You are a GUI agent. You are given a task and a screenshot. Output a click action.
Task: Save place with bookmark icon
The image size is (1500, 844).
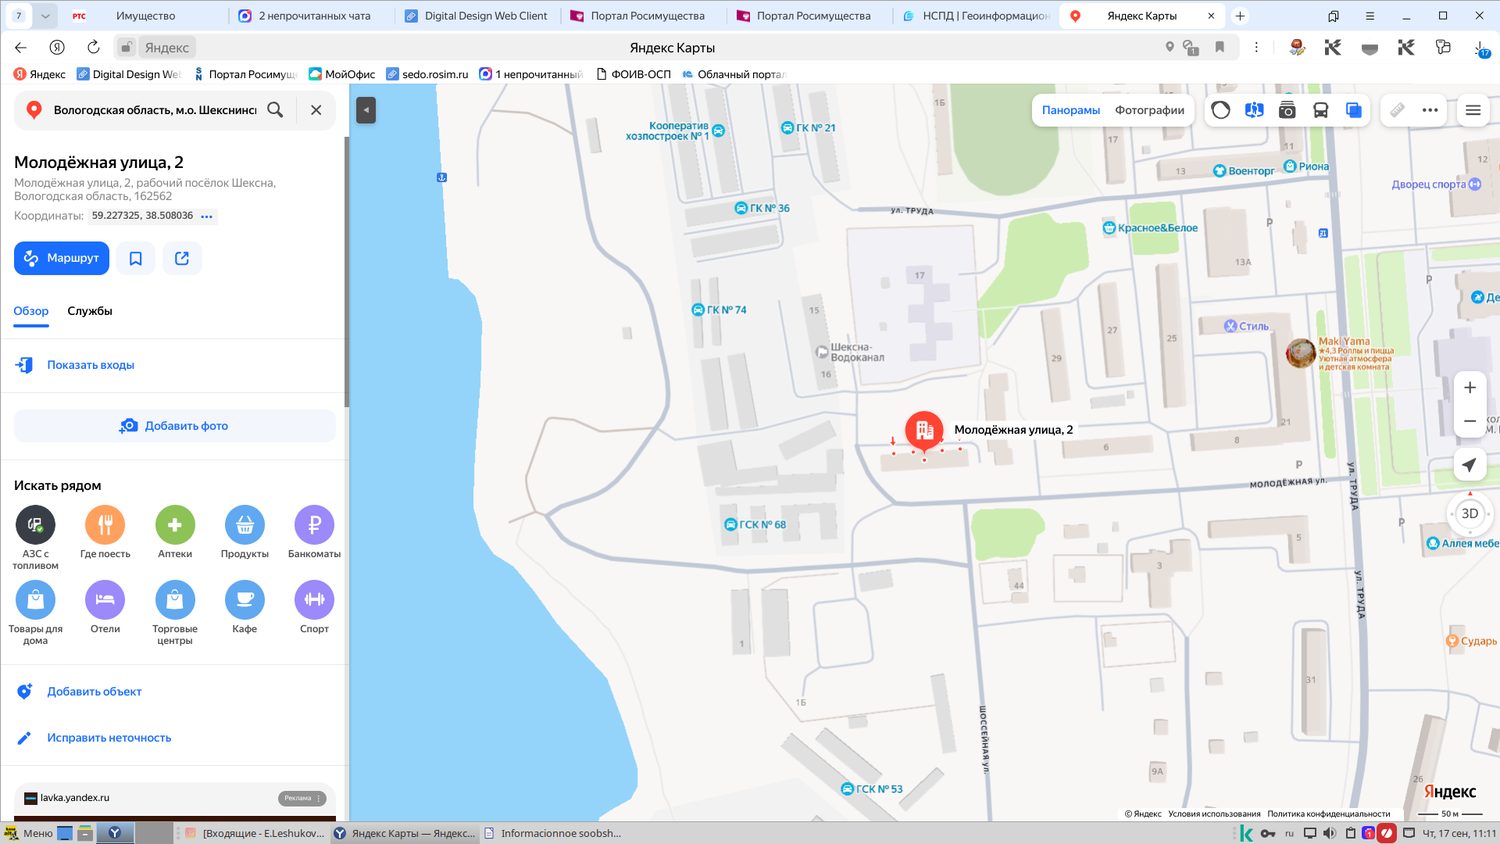pyautogui.click(x=136, y=258)
